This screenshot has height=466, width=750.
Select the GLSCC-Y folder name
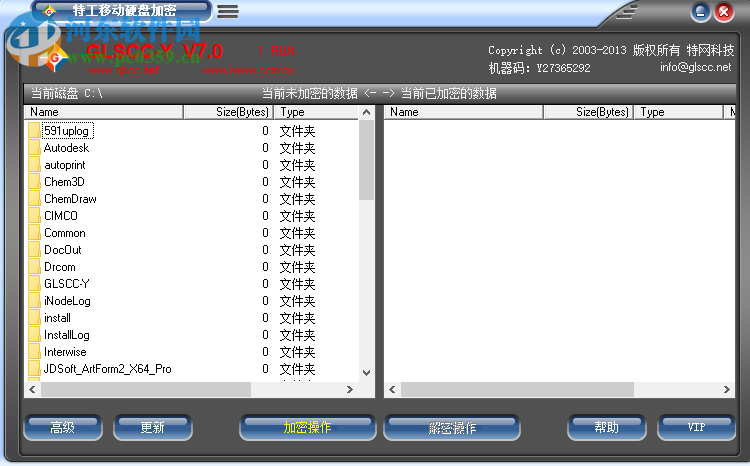tap(66, 284)
